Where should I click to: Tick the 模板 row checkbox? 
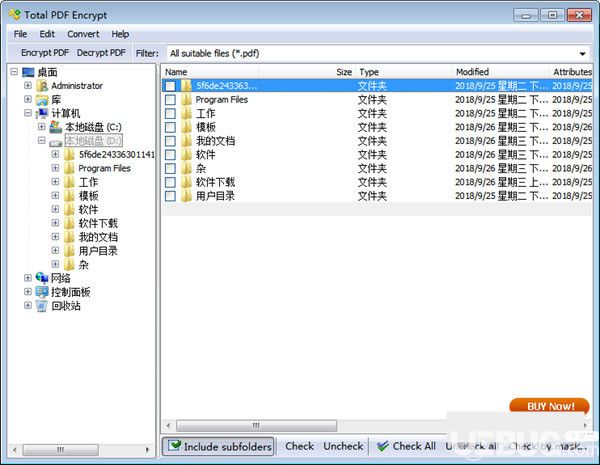170,127
